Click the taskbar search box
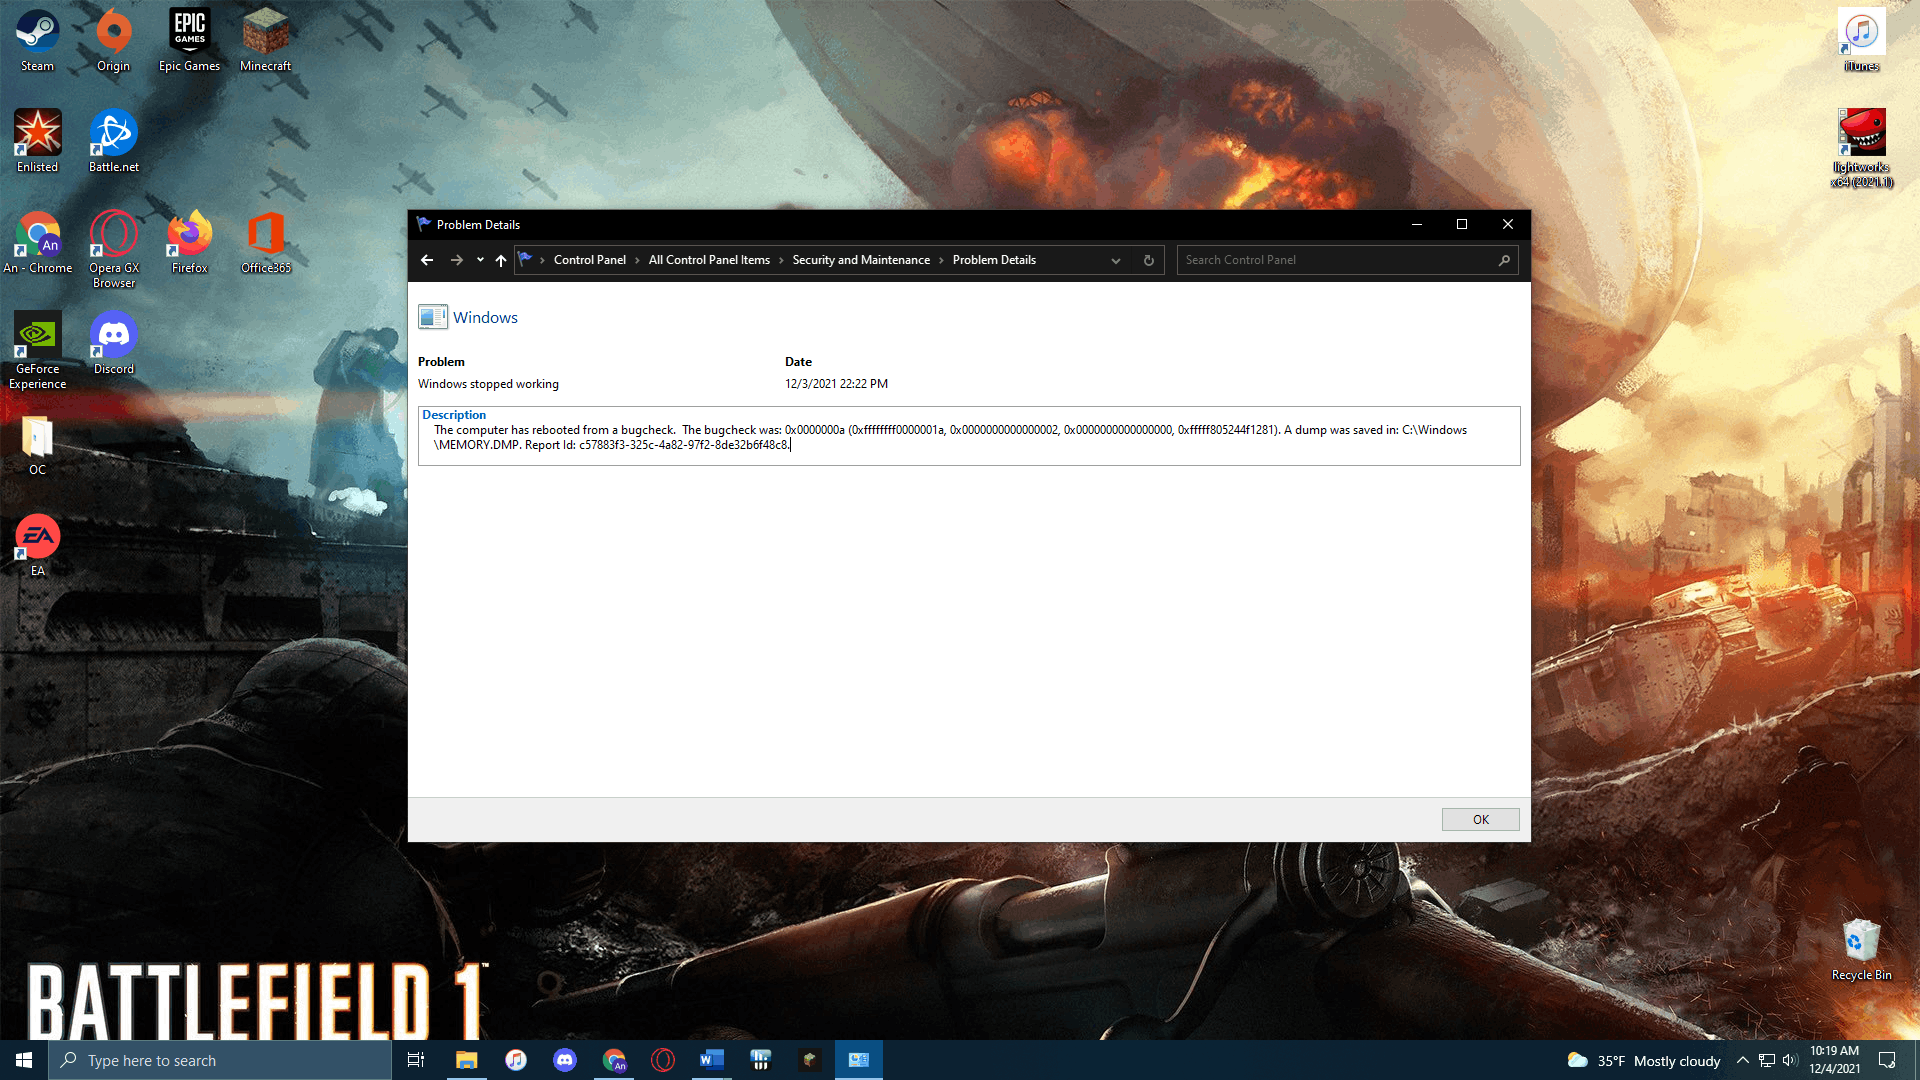1920x1080 pixels. coord(220,1060)
